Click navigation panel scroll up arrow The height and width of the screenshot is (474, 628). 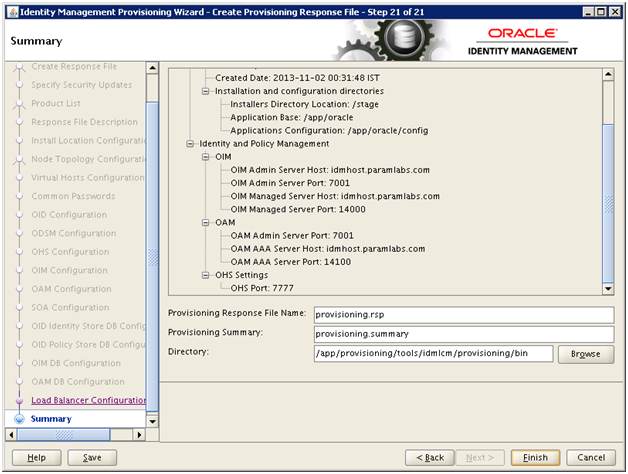point(153,68)
